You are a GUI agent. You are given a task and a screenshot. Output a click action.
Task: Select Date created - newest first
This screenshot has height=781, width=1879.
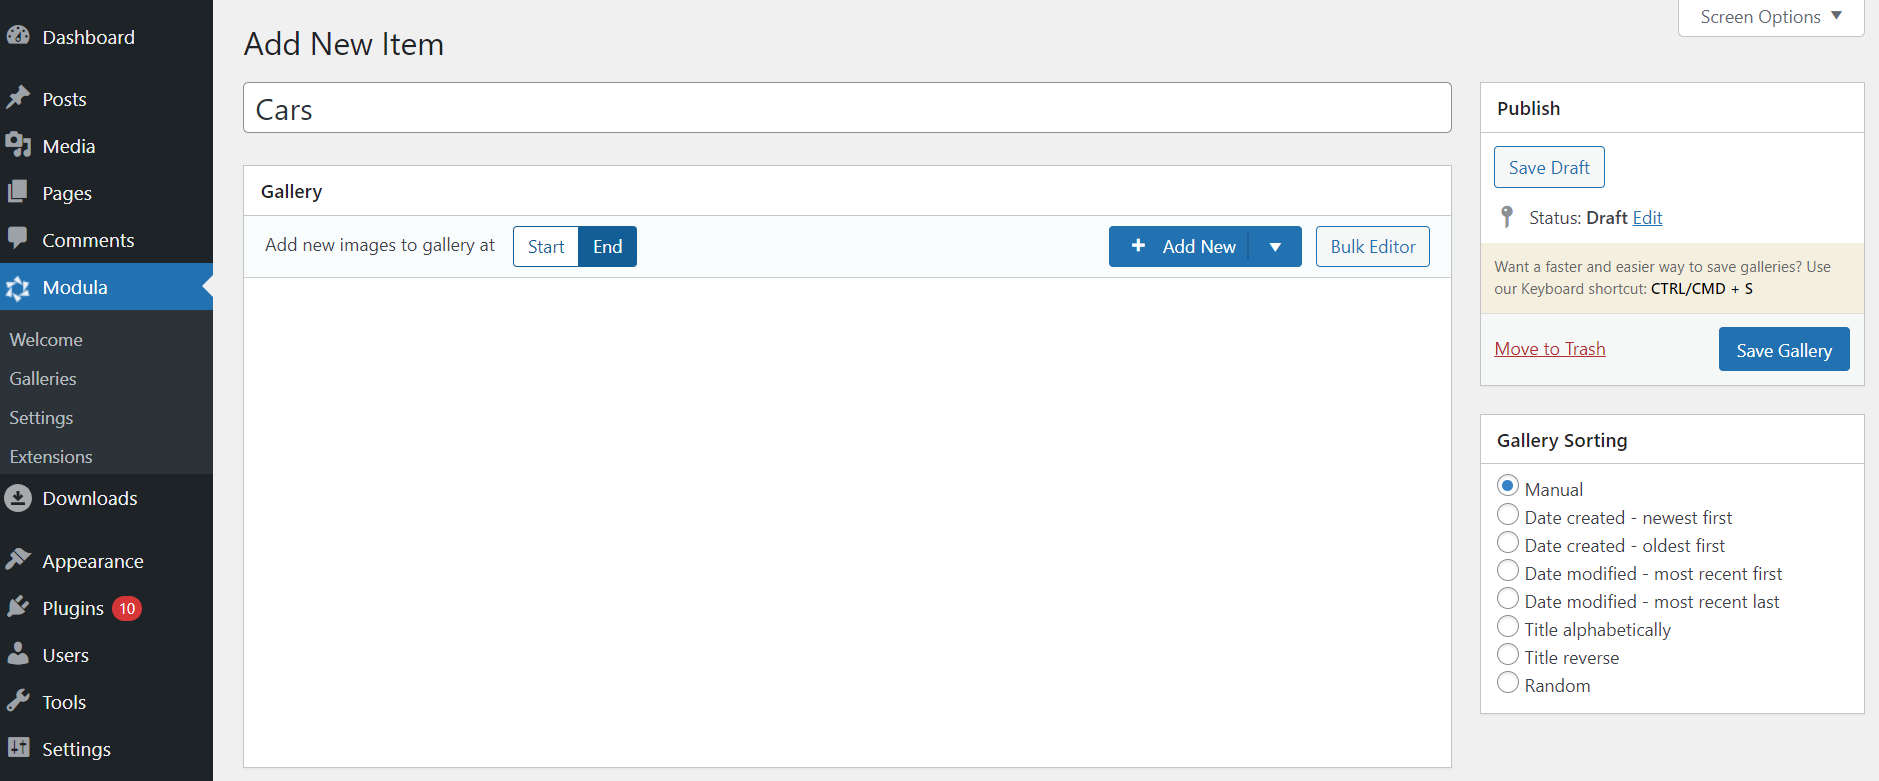(x=1508, y=516)
